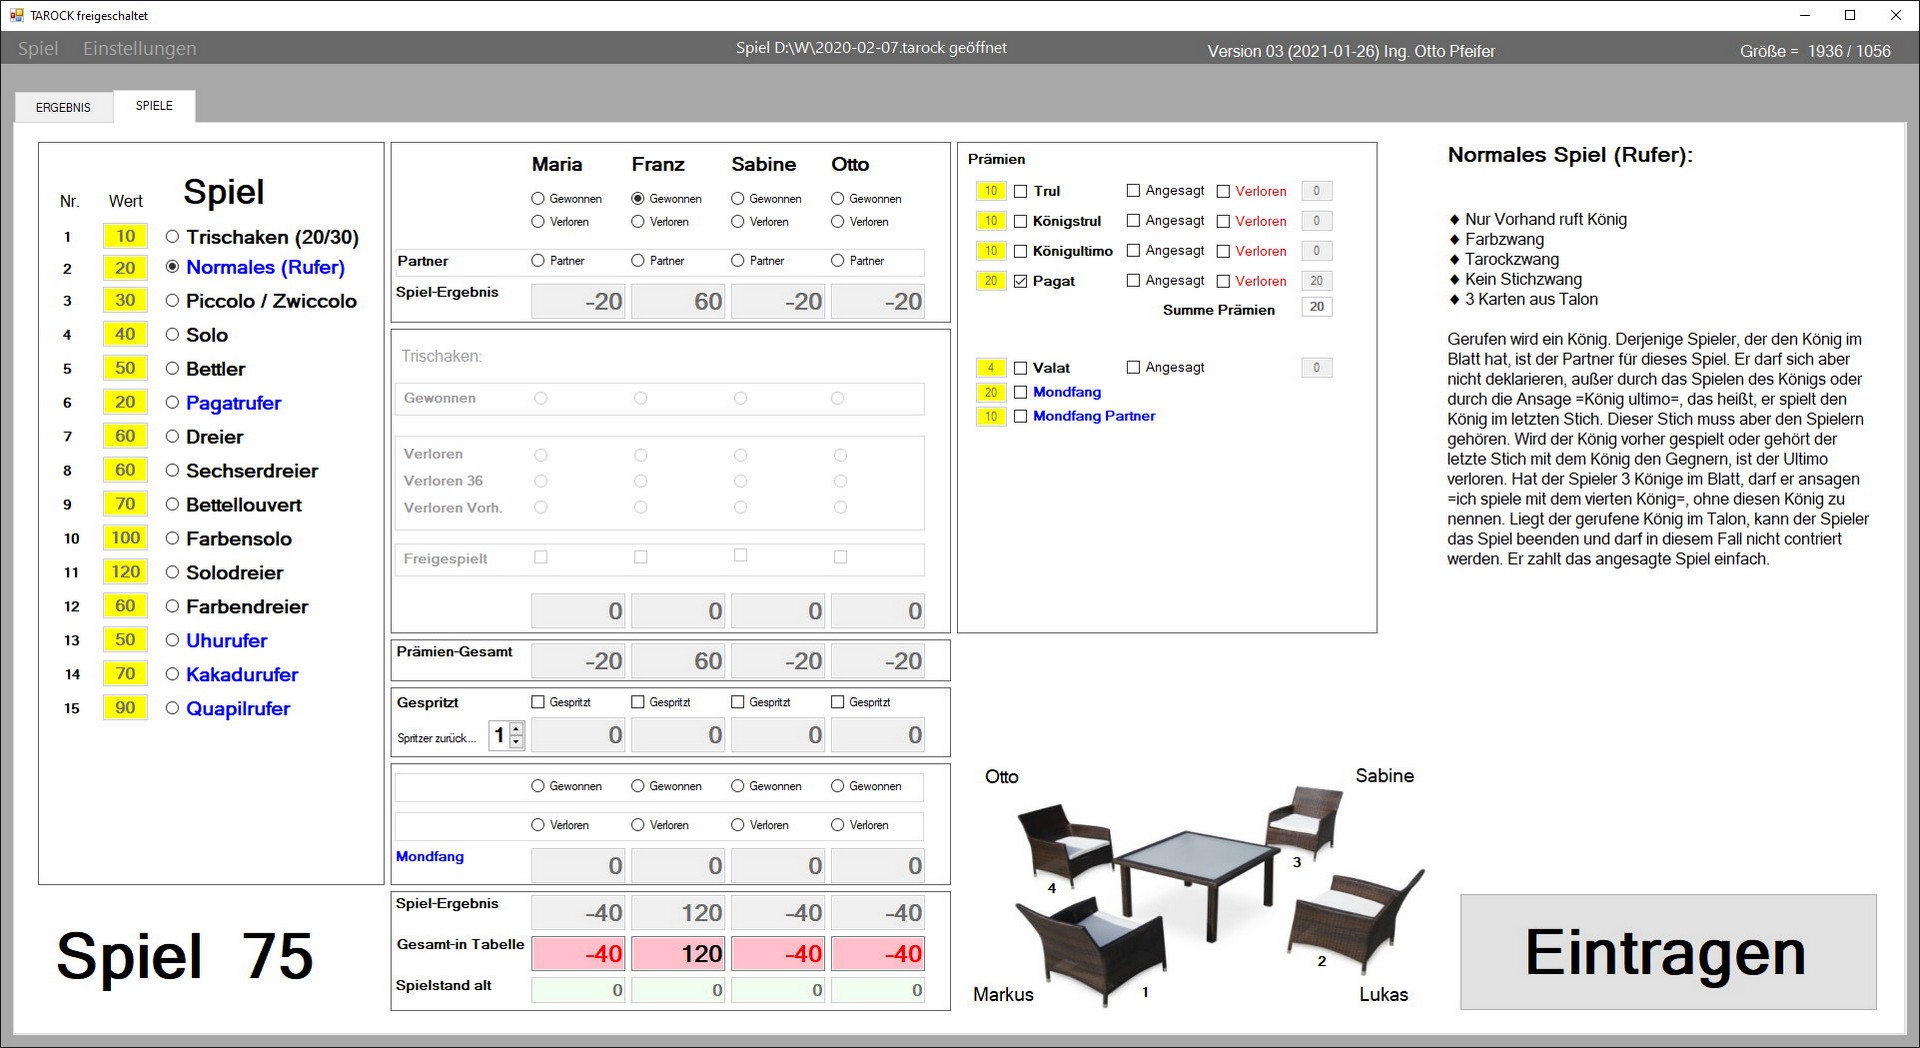
Task: Select the Quapilrufer game option
Action: pos(173,708)
